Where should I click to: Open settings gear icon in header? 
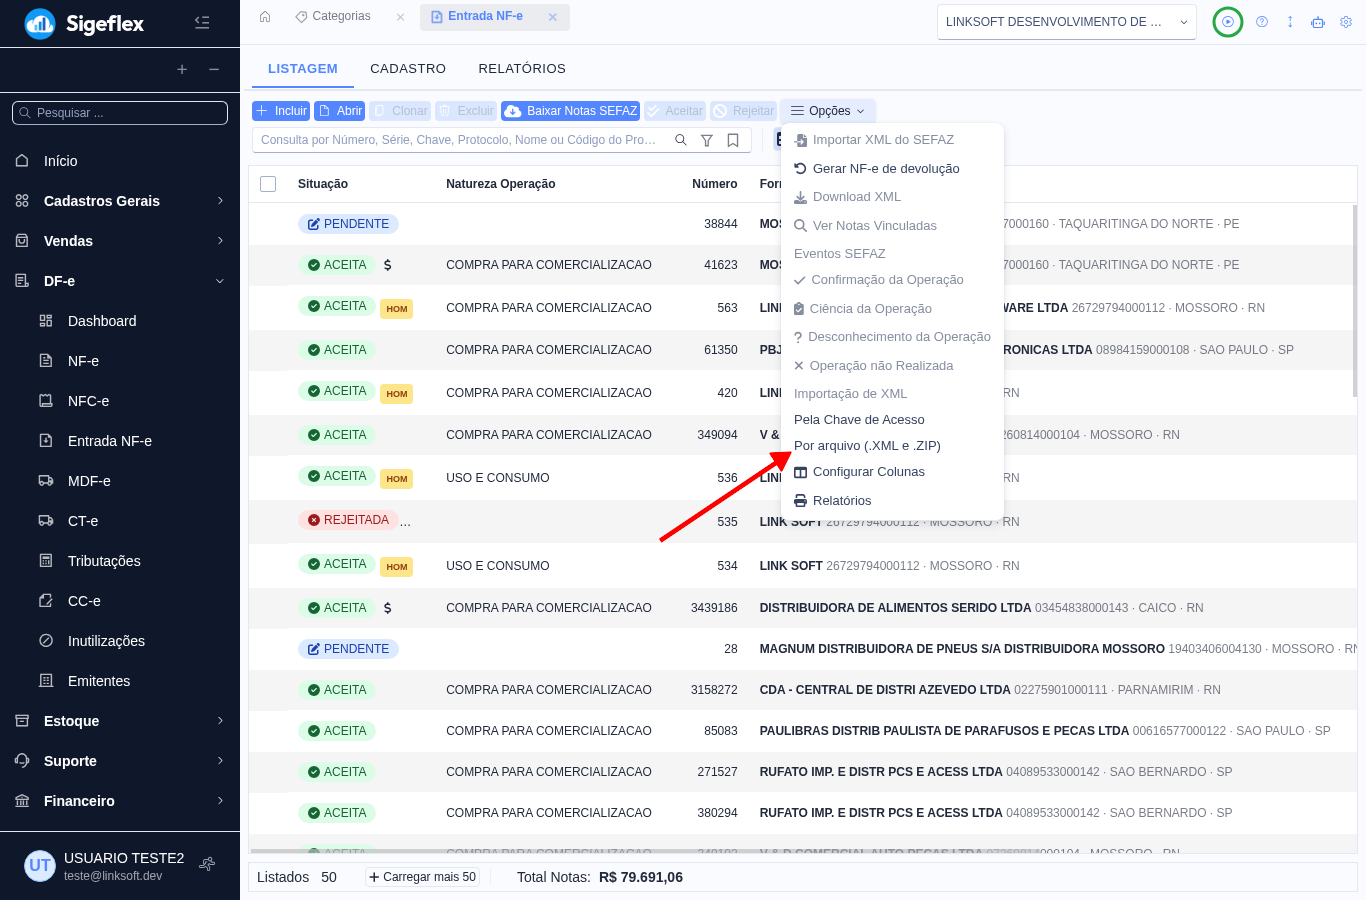pos(1346,22)
